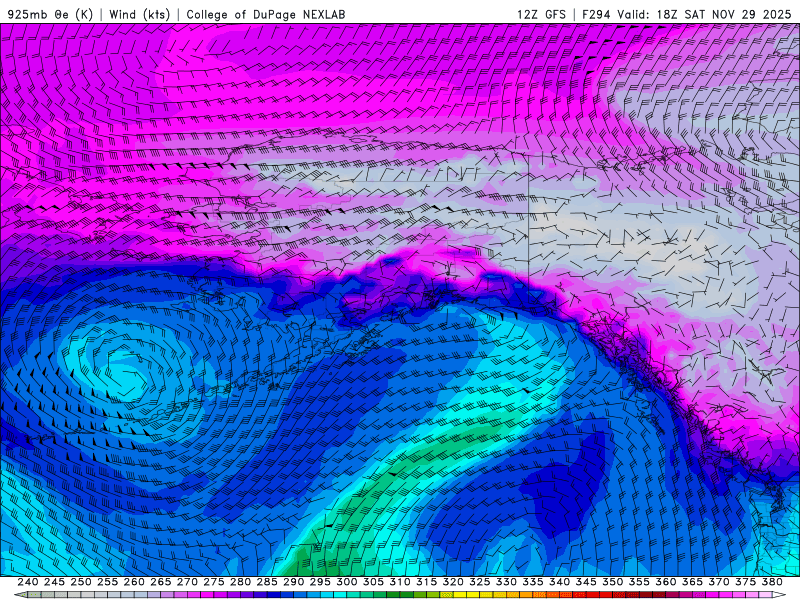
Task: Click the '12Z GFS' model run label
Action: pos(541,14)
